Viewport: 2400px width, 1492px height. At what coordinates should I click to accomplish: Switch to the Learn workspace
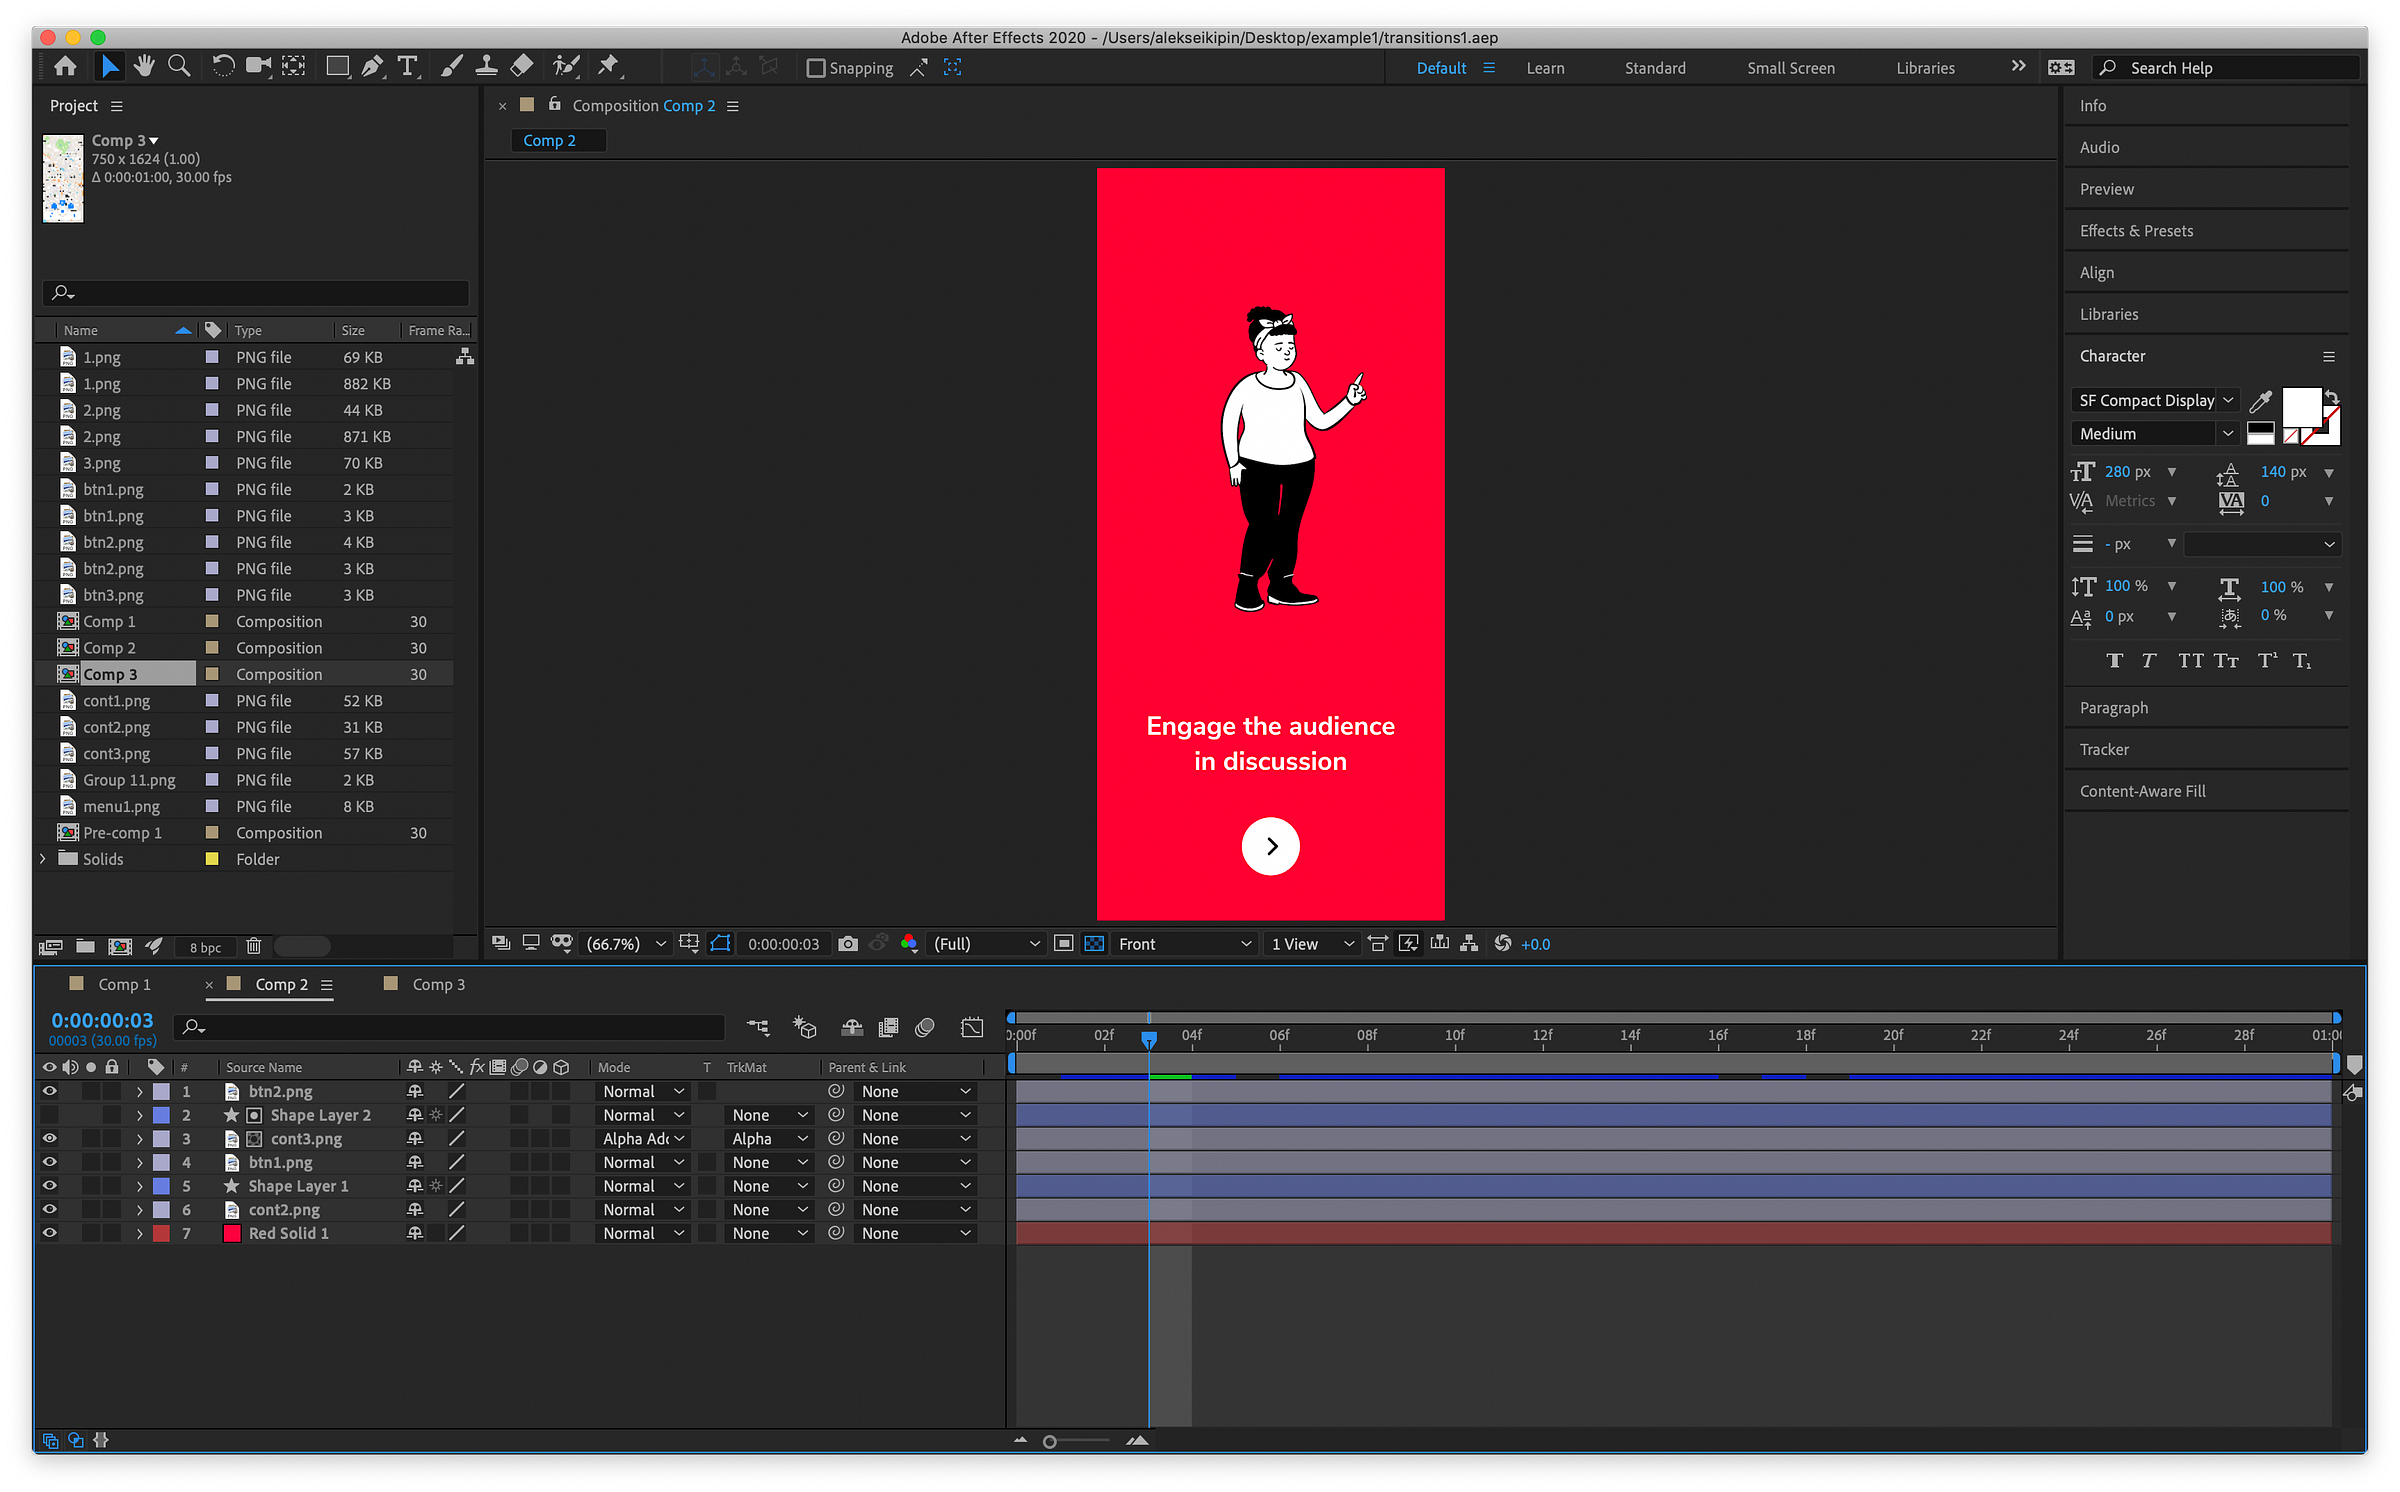(x=1544, y=68)
